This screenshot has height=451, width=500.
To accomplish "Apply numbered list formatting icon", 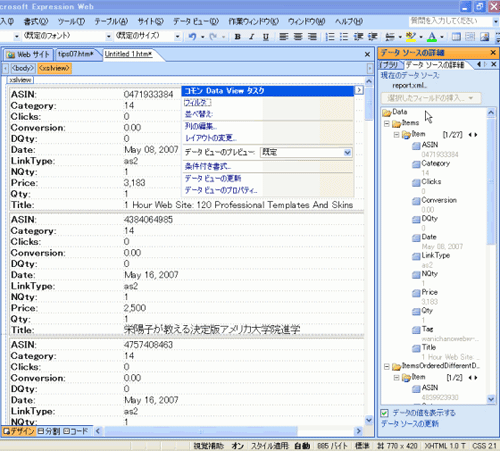I will (x=330, y=36).
